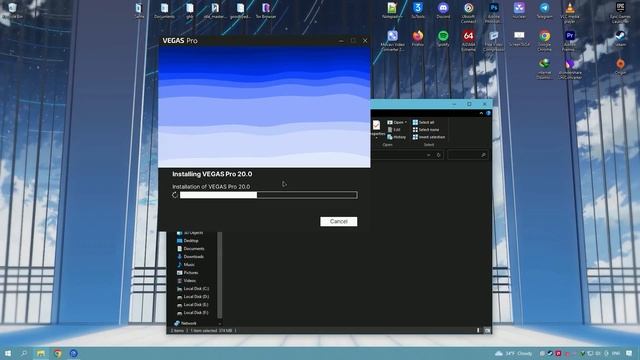This screenshot has width=640, height=360.
Task: Launch Telegram from the desktop
Action: pos(544,10)
